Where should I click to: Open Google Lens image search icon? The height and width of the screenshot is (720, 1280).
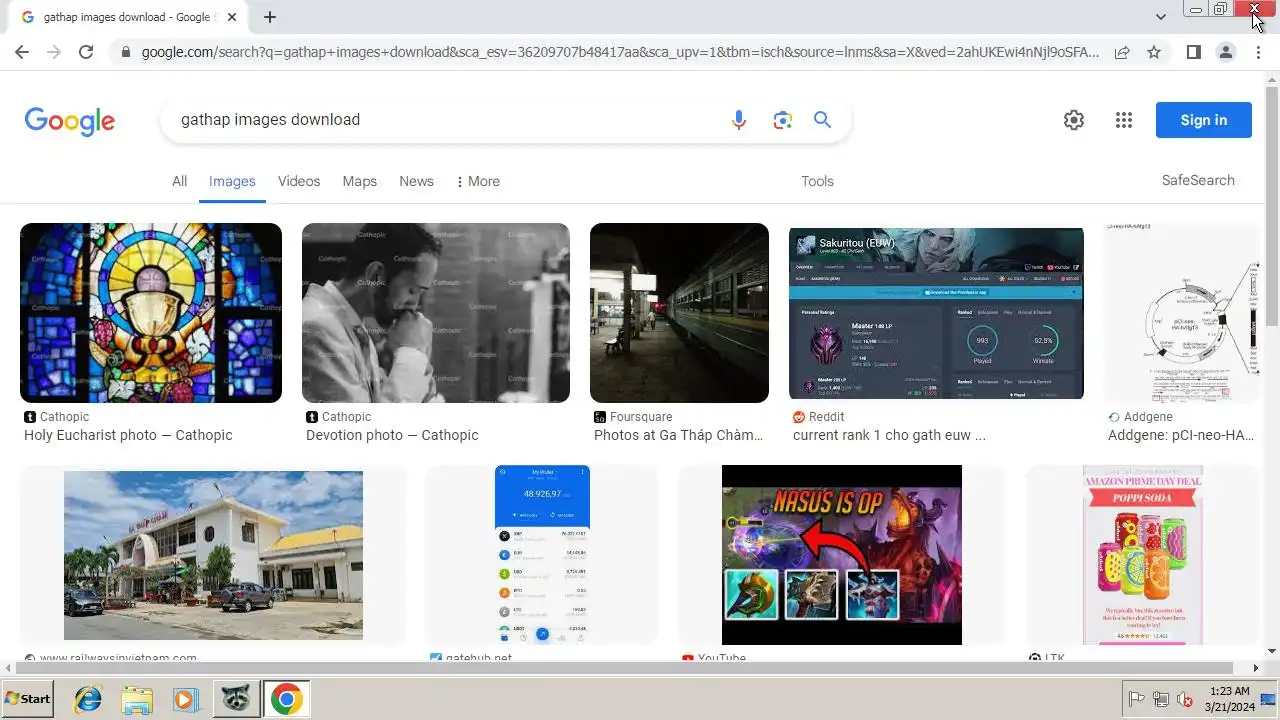[x=782, y=120]
